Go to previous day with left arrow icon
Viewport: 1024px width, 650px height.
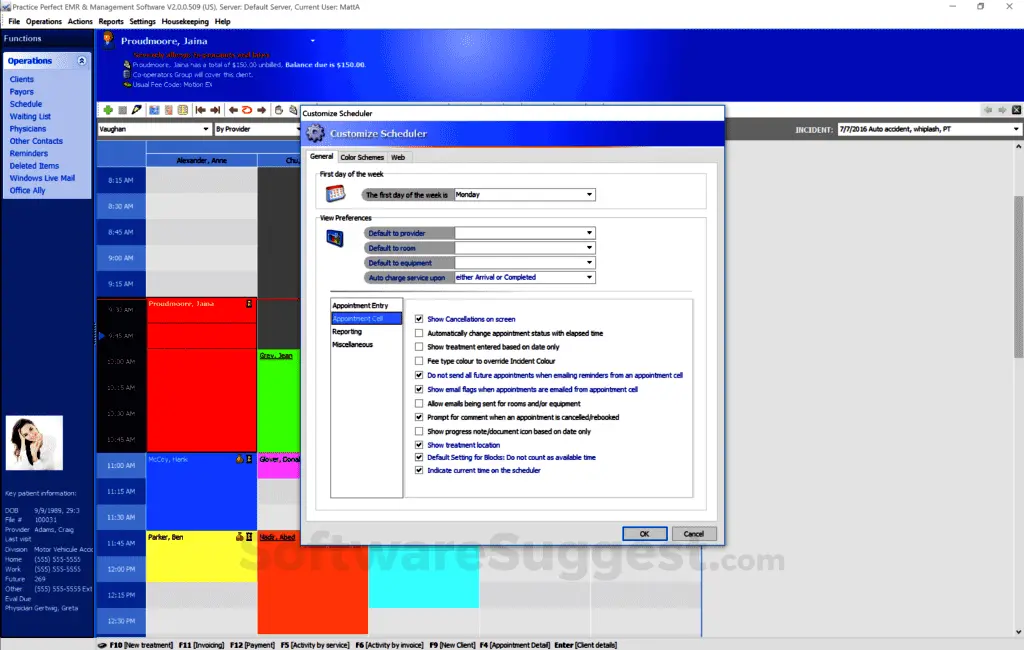(x=233, y=110)
